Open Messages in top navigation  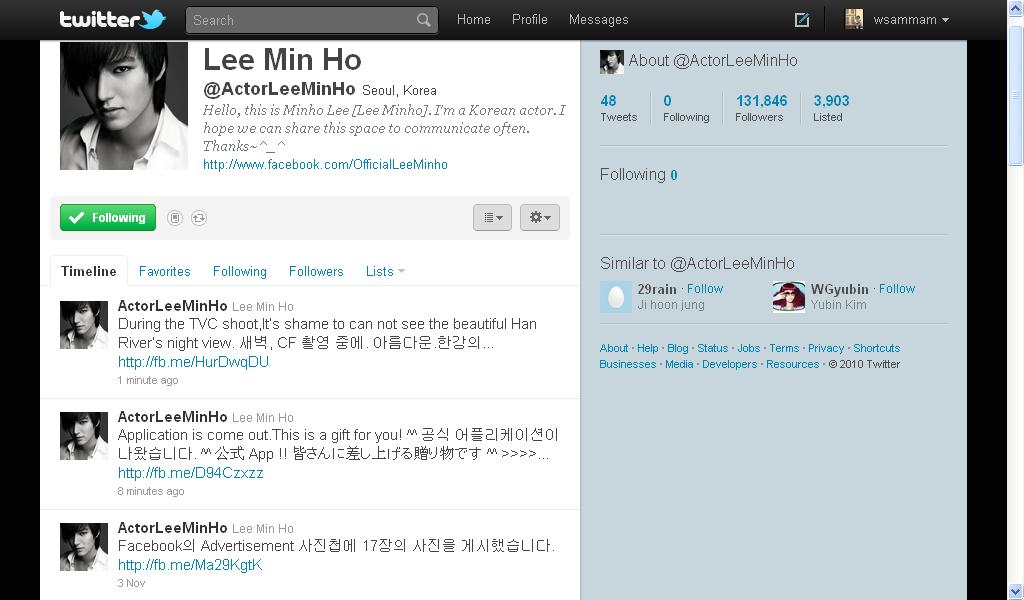click(598, 20)
